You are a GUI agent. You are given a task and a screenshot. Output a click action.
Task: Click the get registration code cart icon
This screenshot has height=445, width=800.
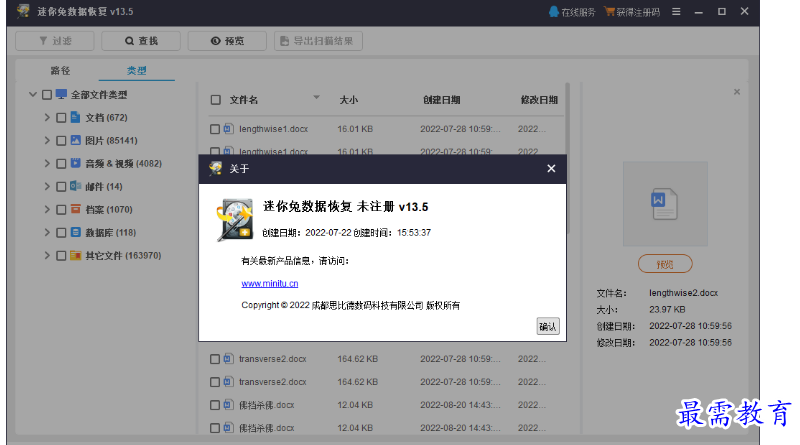pos(609,11)
